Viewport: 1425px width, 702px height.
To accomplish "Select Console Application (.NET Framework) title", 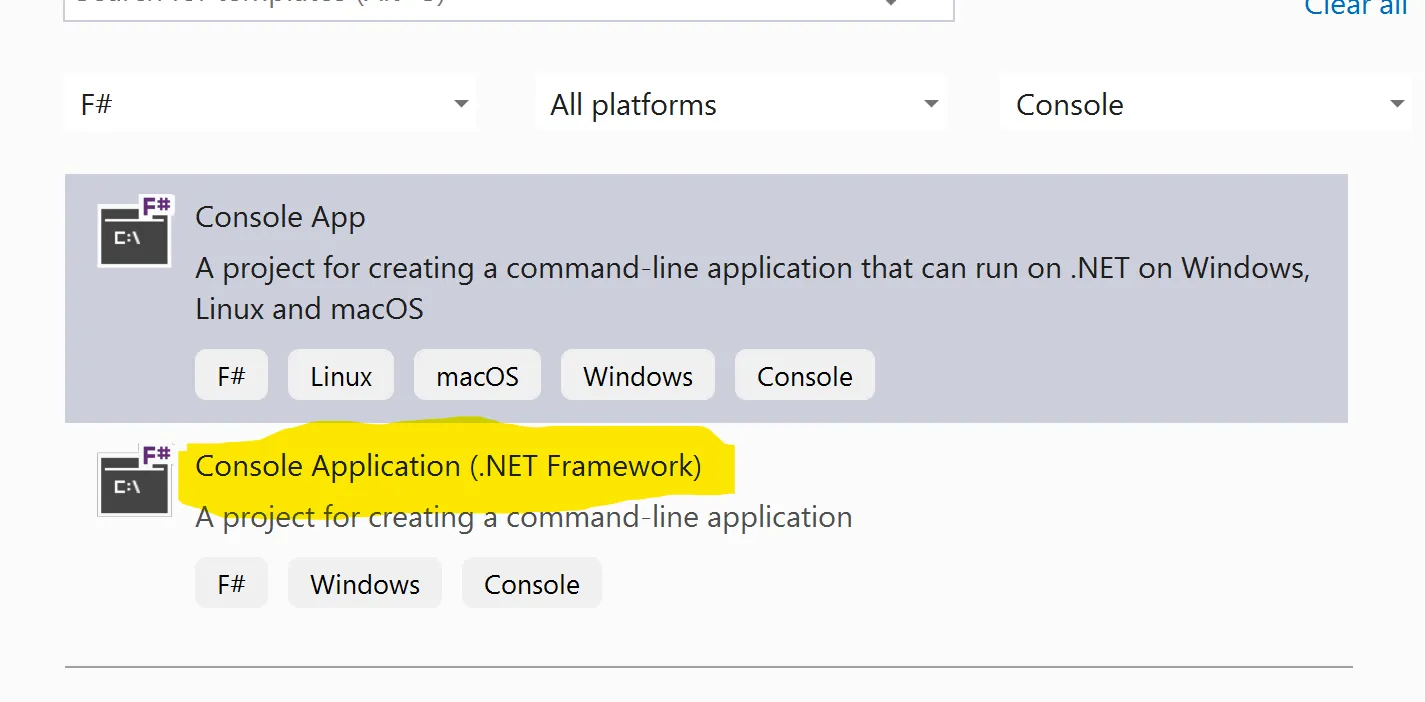I will (x=448, y=466).
